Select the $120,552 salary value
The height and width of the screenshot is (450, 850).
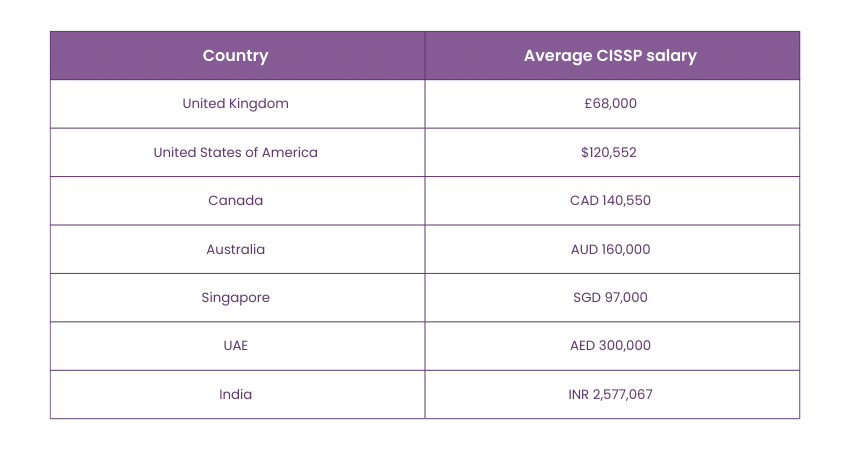point(610,152)
